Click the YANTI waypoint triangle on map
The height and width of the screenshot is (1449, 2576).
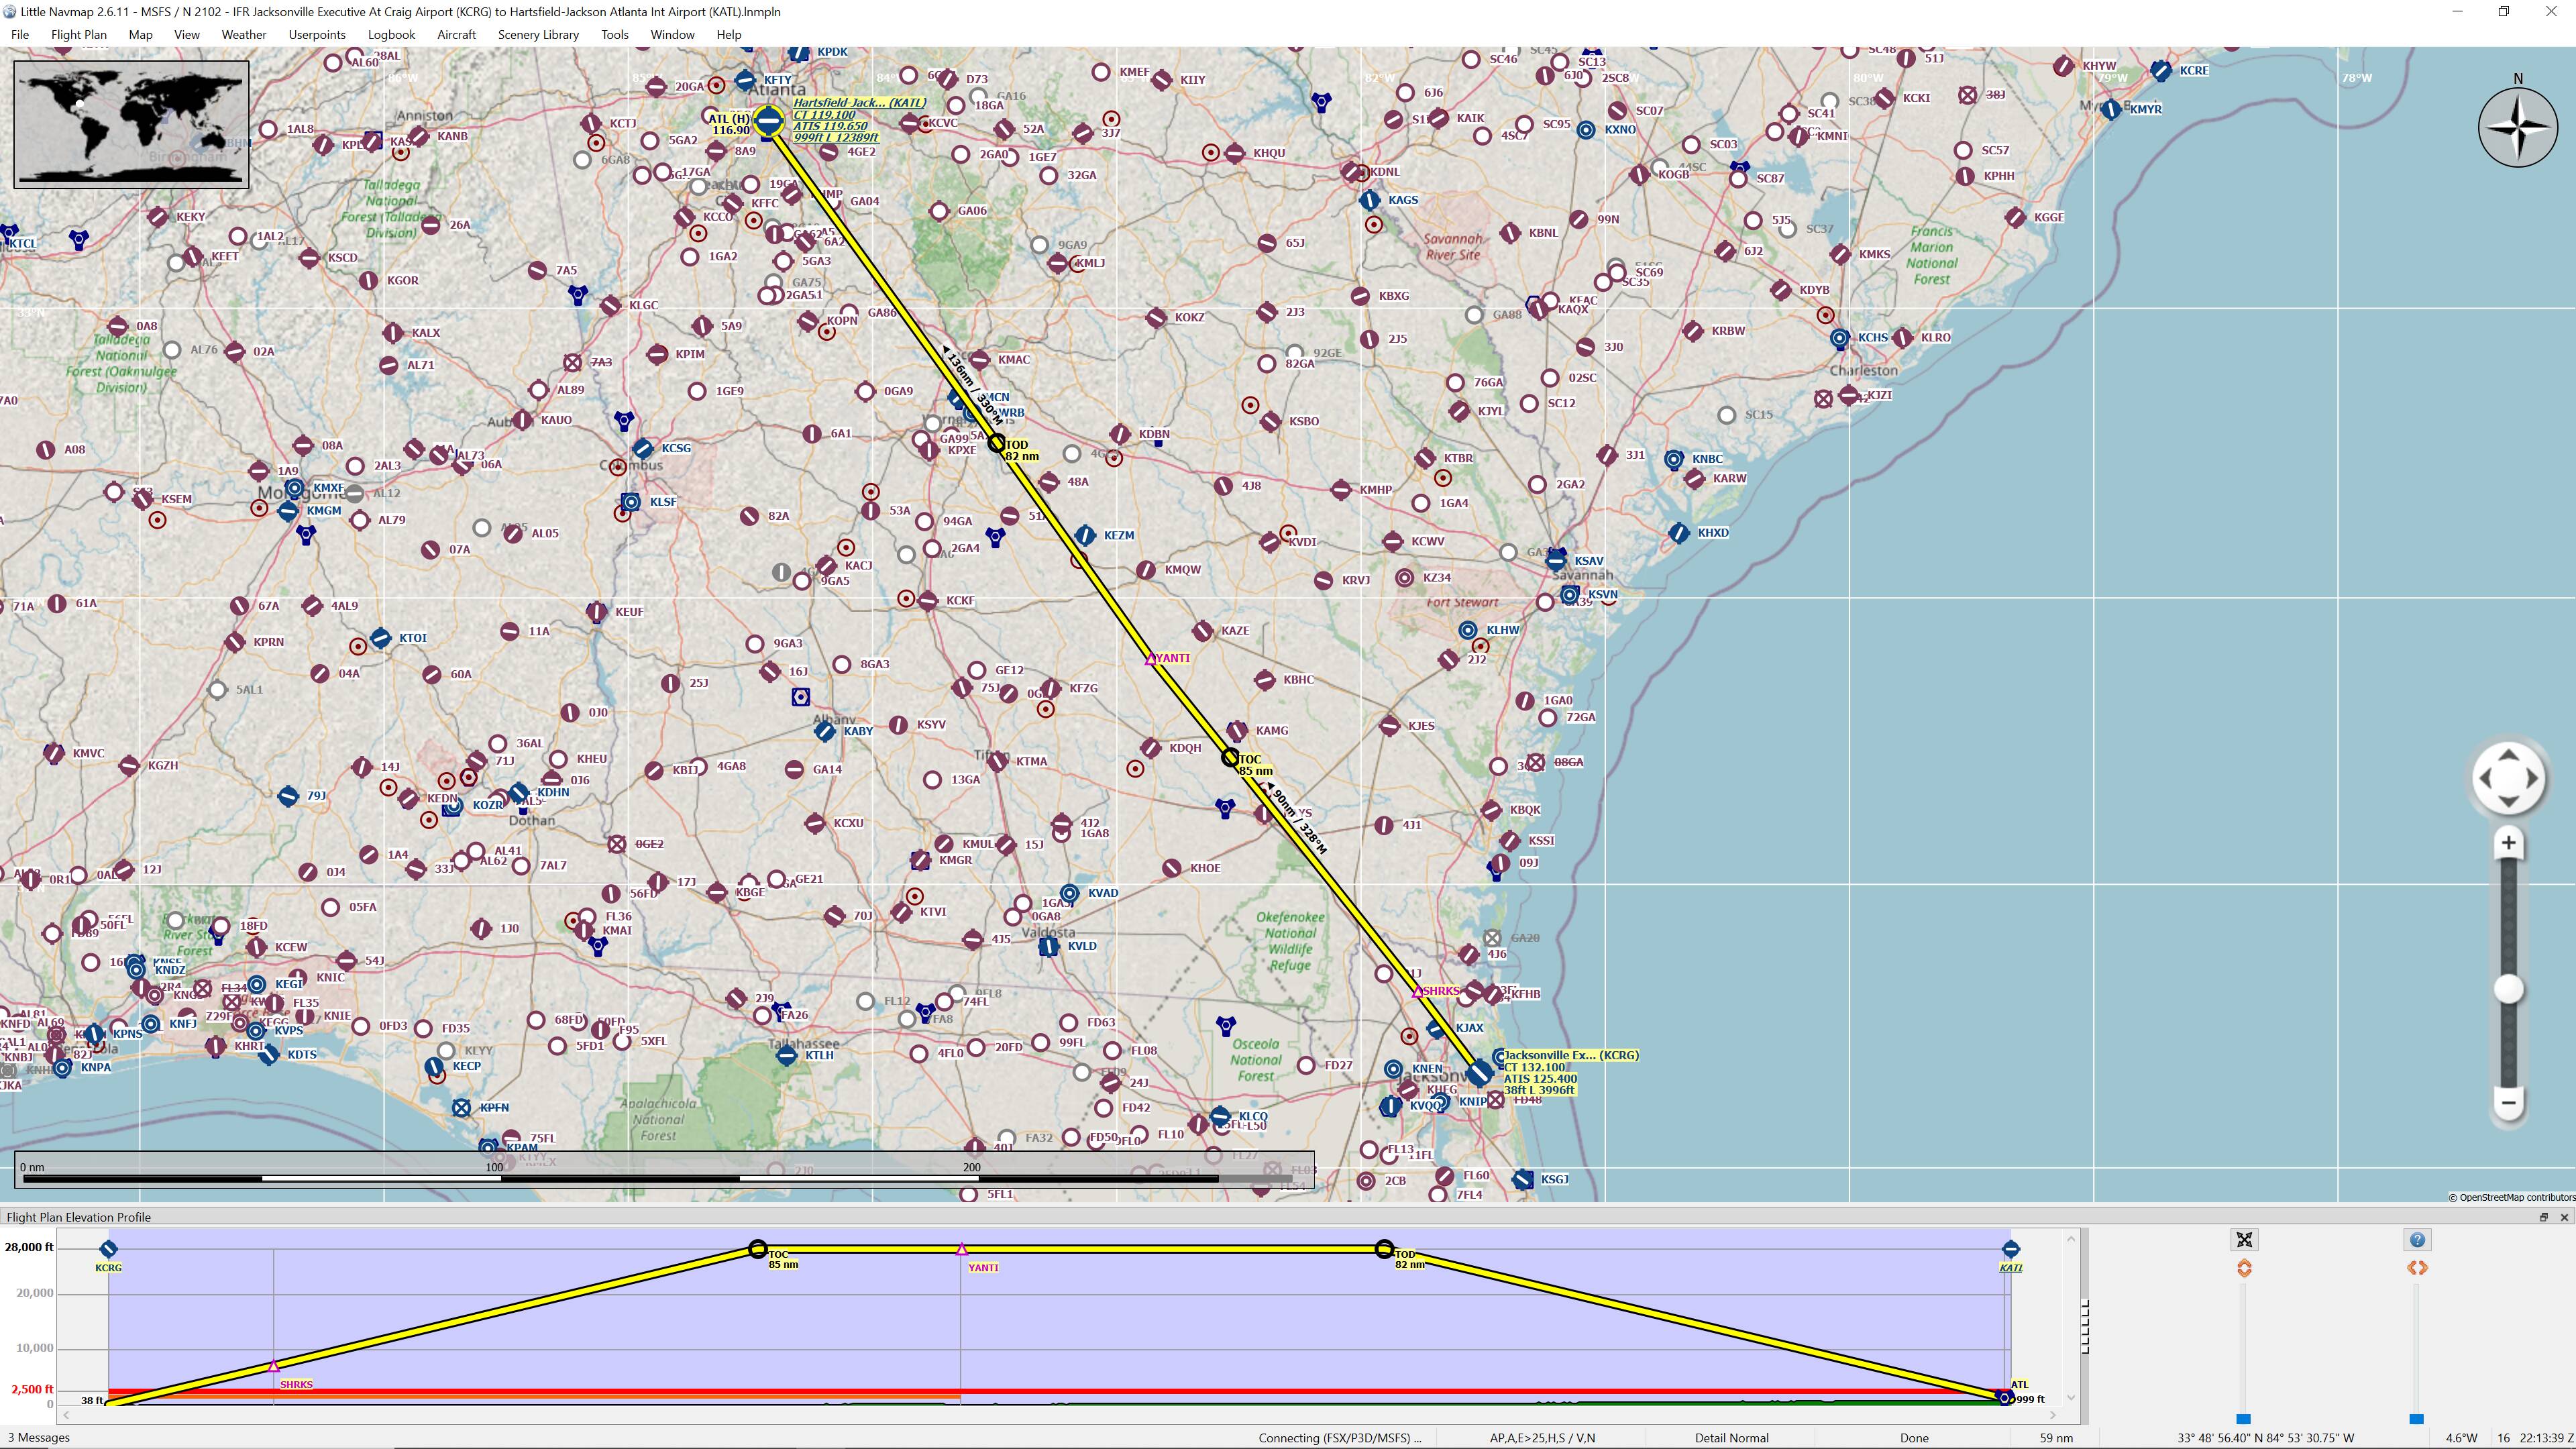click(x=1151, y=659)
